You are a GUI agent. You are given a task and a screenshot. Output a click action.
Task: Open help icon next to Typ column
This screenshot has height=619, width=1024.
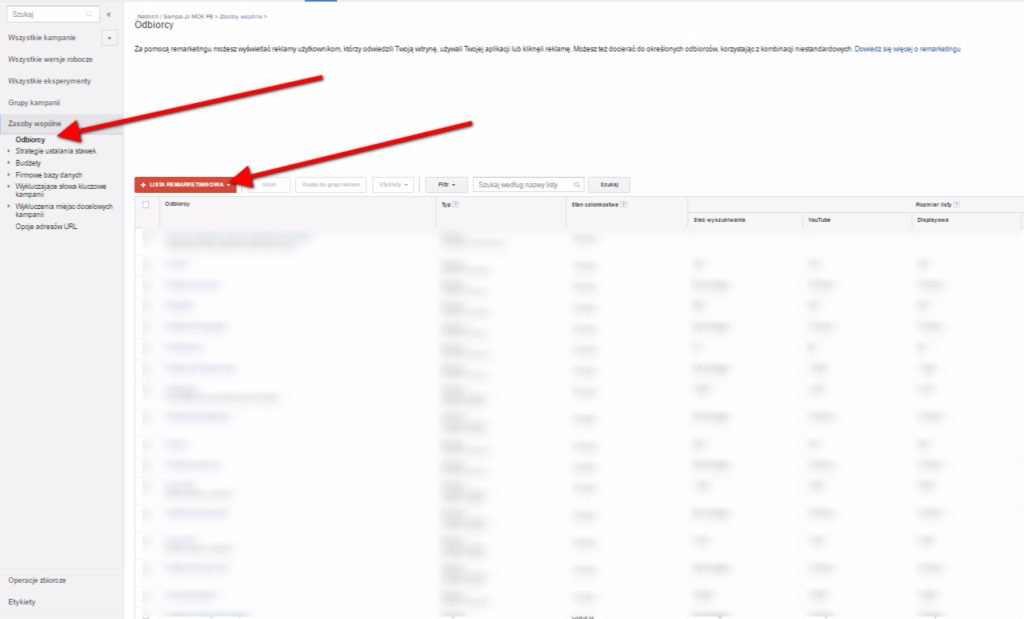tap(456, 204)
